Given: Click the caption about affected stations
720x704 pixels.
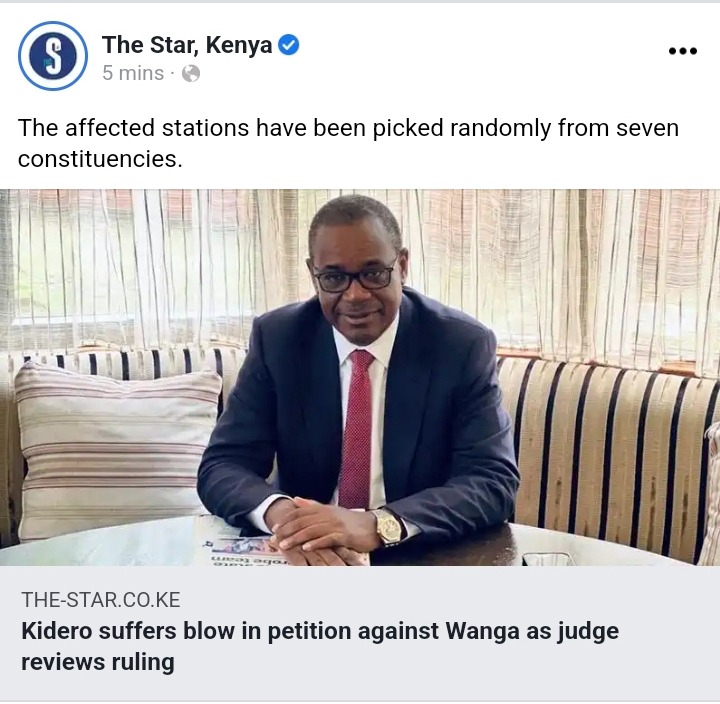Looking at the screenshot, I should click(x=348, y=143).
